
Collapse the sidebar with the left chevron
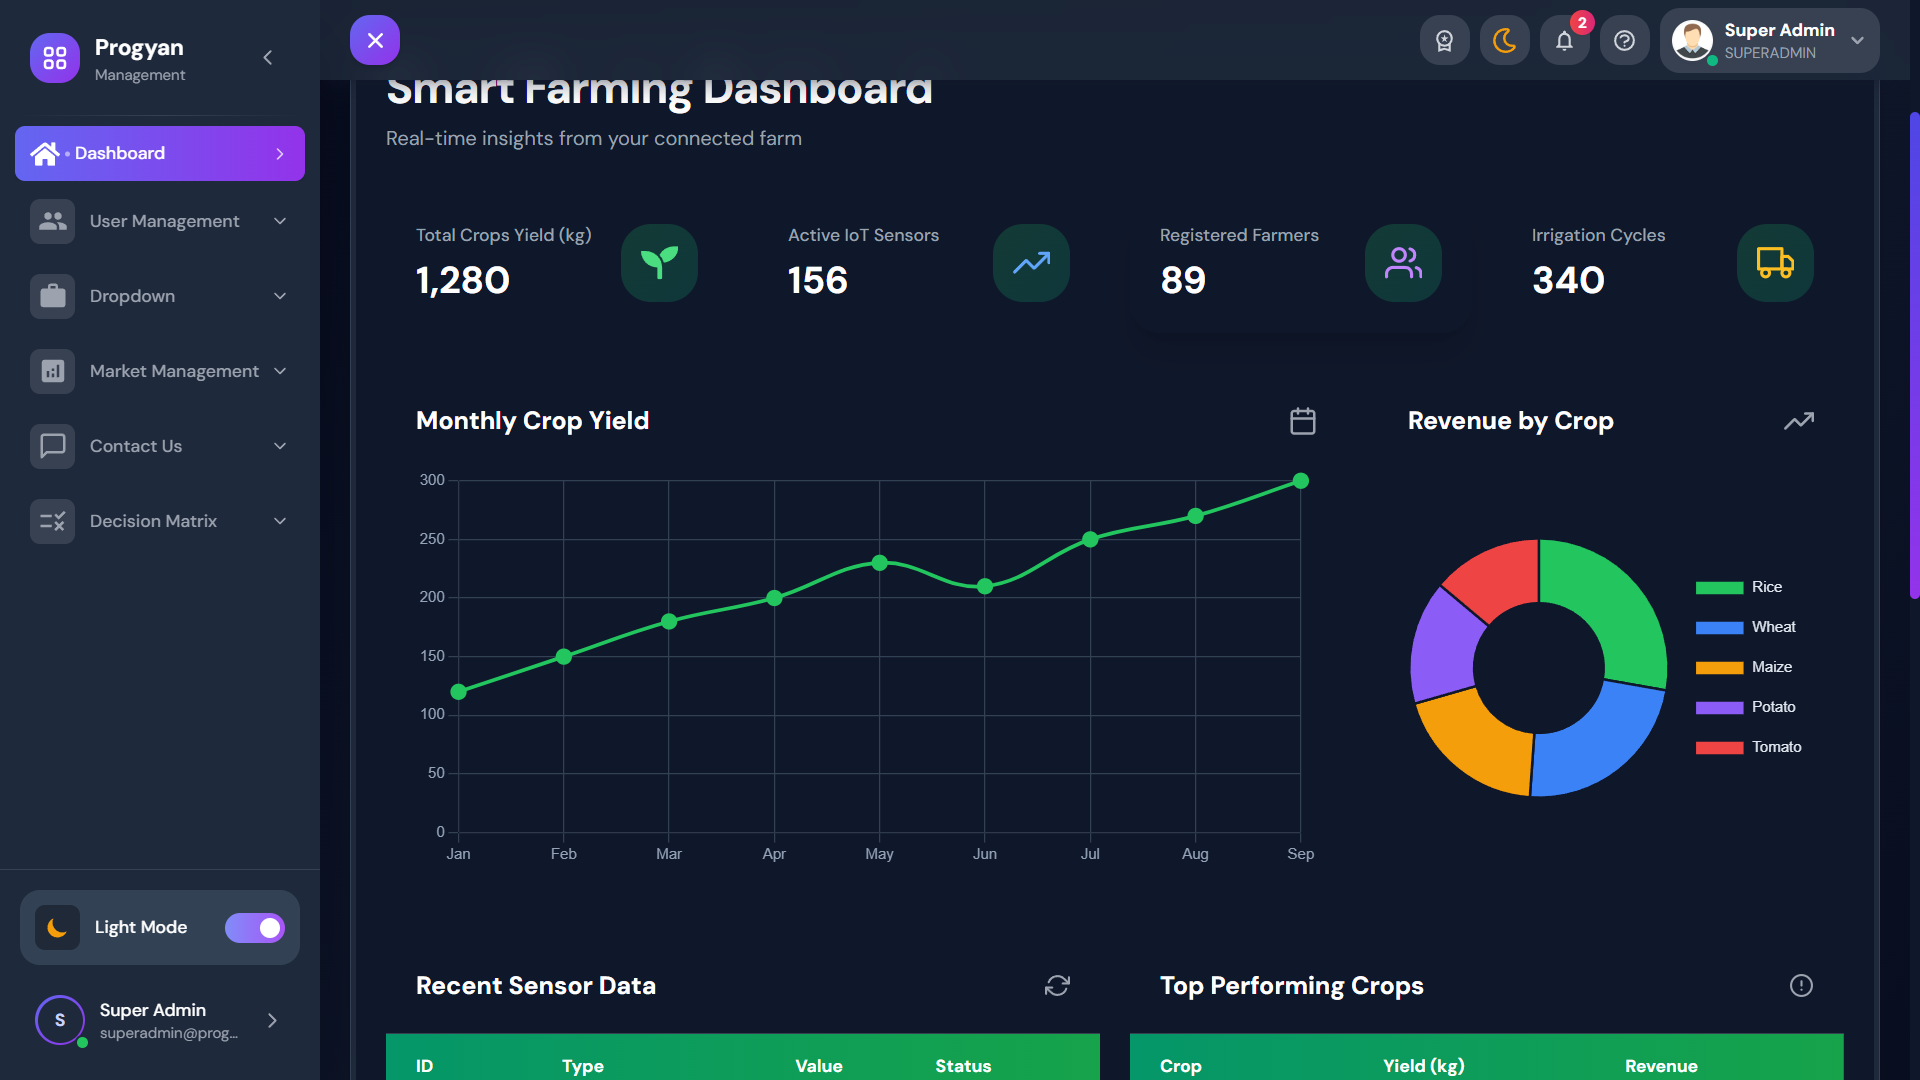(267, 58)
